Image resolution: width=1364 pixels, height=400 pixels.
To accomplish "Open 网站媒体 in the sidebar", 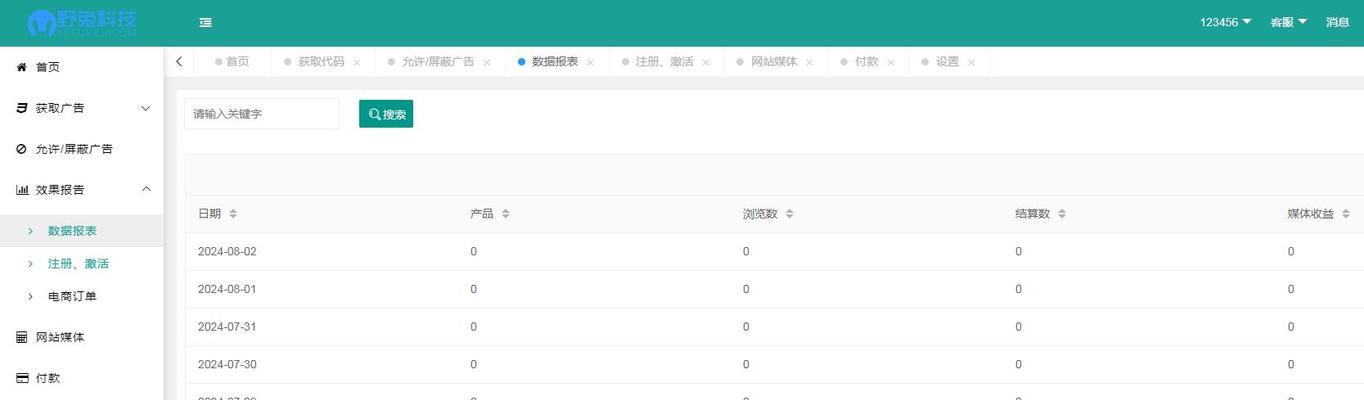I will point(81,338).
